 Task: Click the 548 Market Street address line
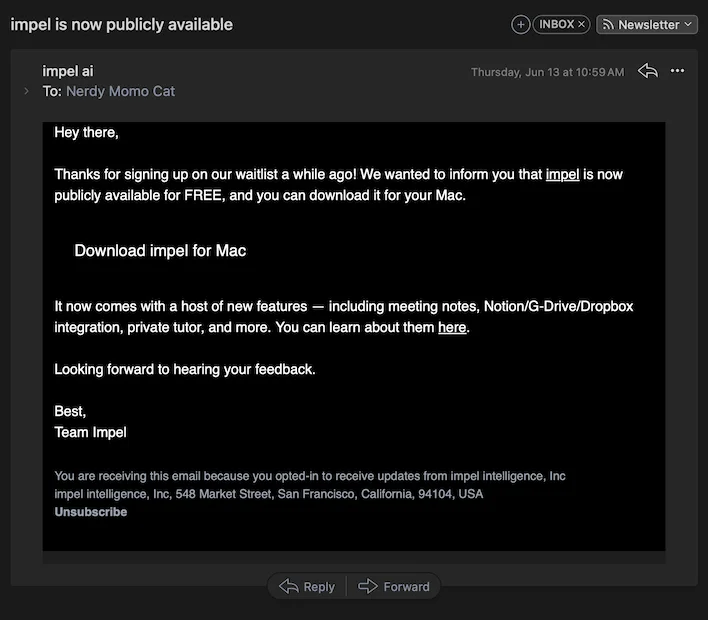coord(268,494)
